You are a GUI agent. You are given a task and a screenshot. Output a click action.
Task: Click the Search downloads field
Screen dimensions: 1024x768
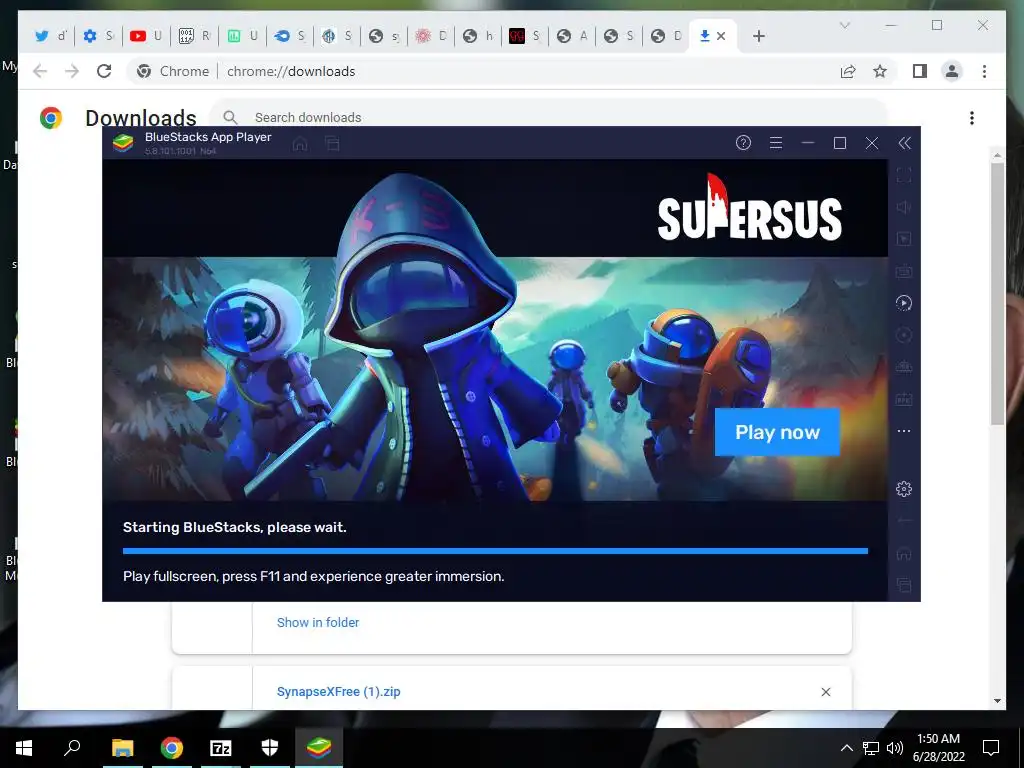coord(549,116)
